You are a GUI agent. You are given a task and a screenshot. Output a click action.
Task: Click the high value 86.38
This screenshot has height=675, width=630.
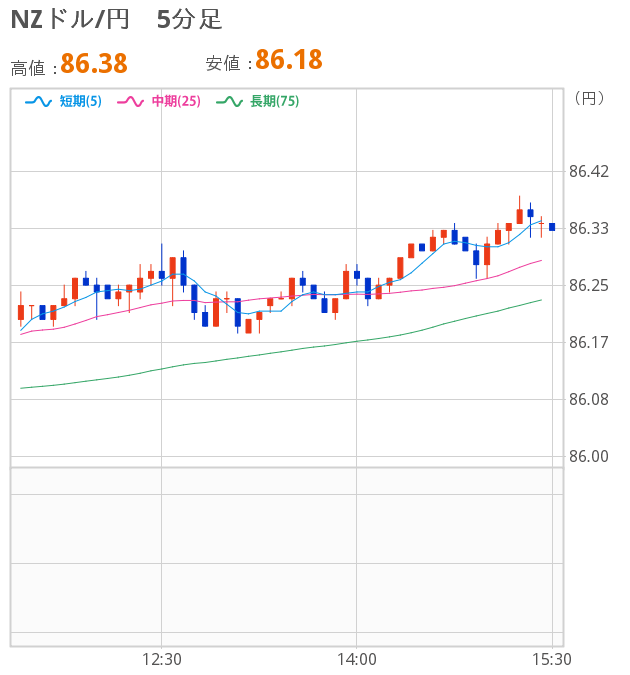click(x=94, y=63)
